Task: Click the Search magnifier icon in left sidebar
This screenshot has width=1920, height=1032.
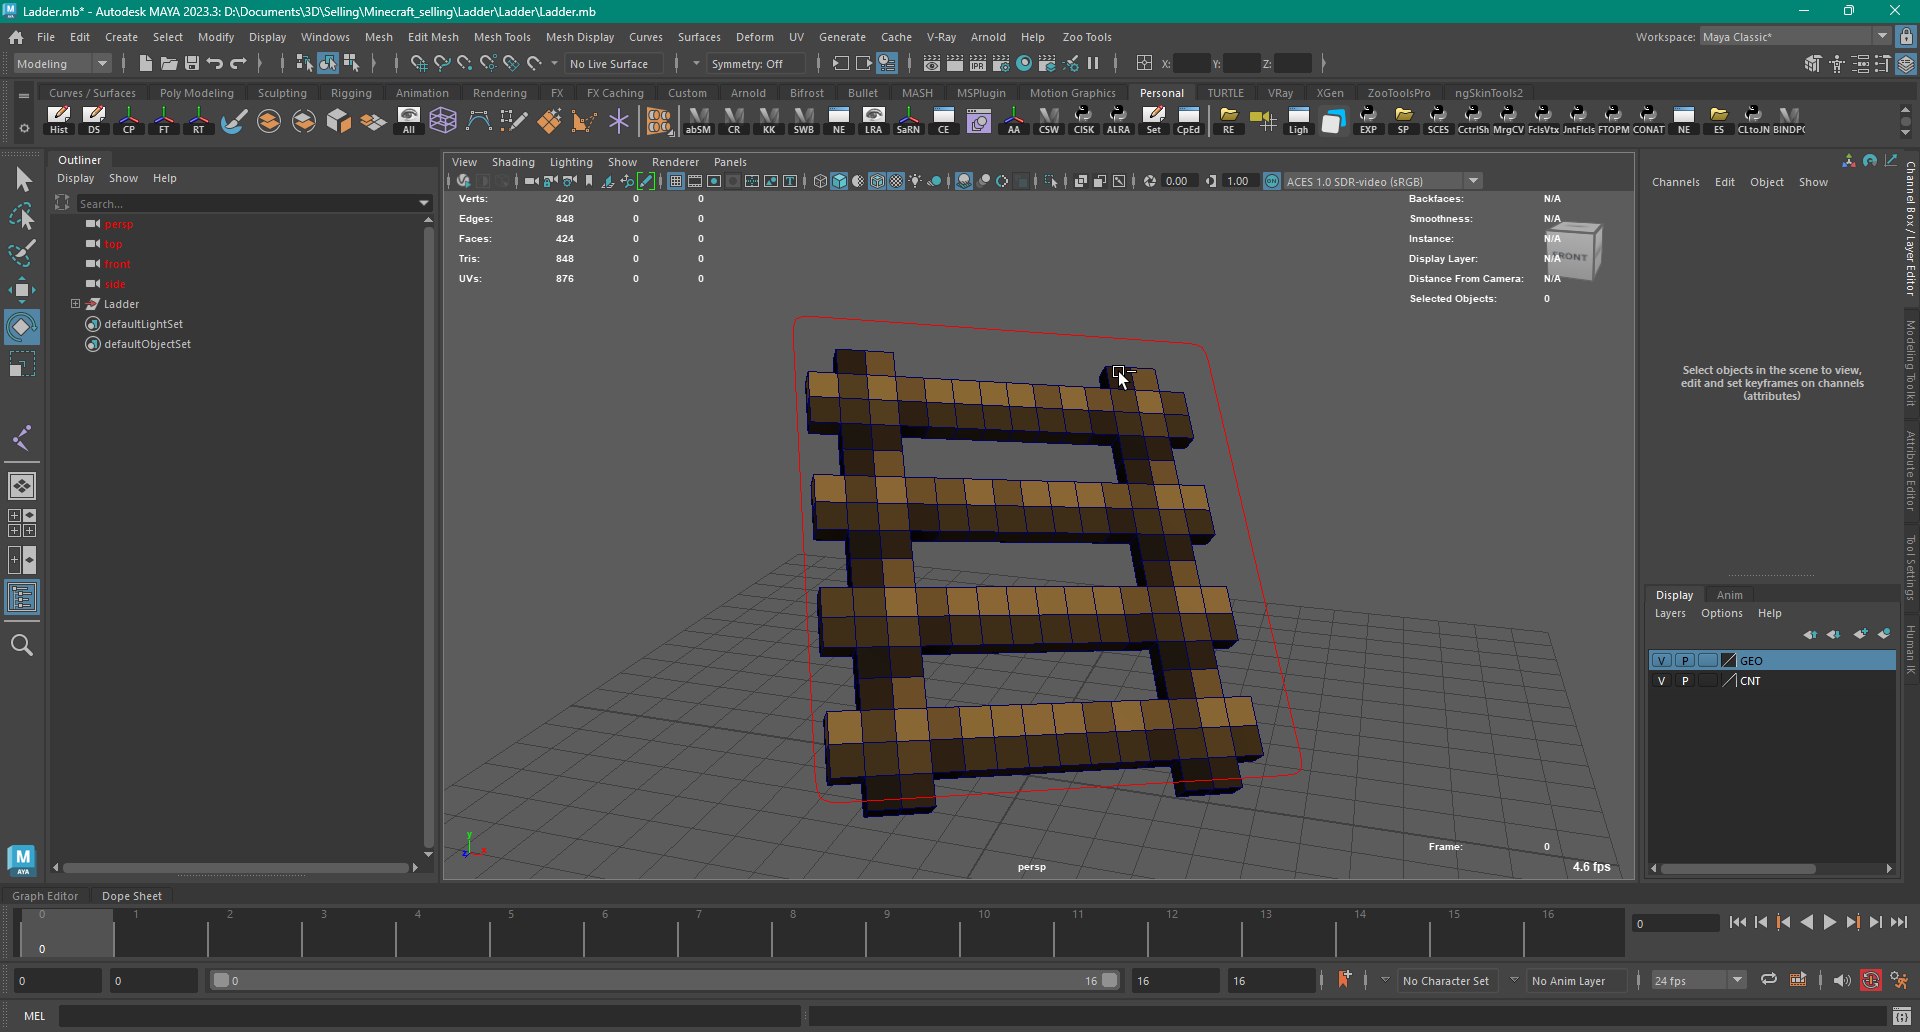Action: click(22, 645)
